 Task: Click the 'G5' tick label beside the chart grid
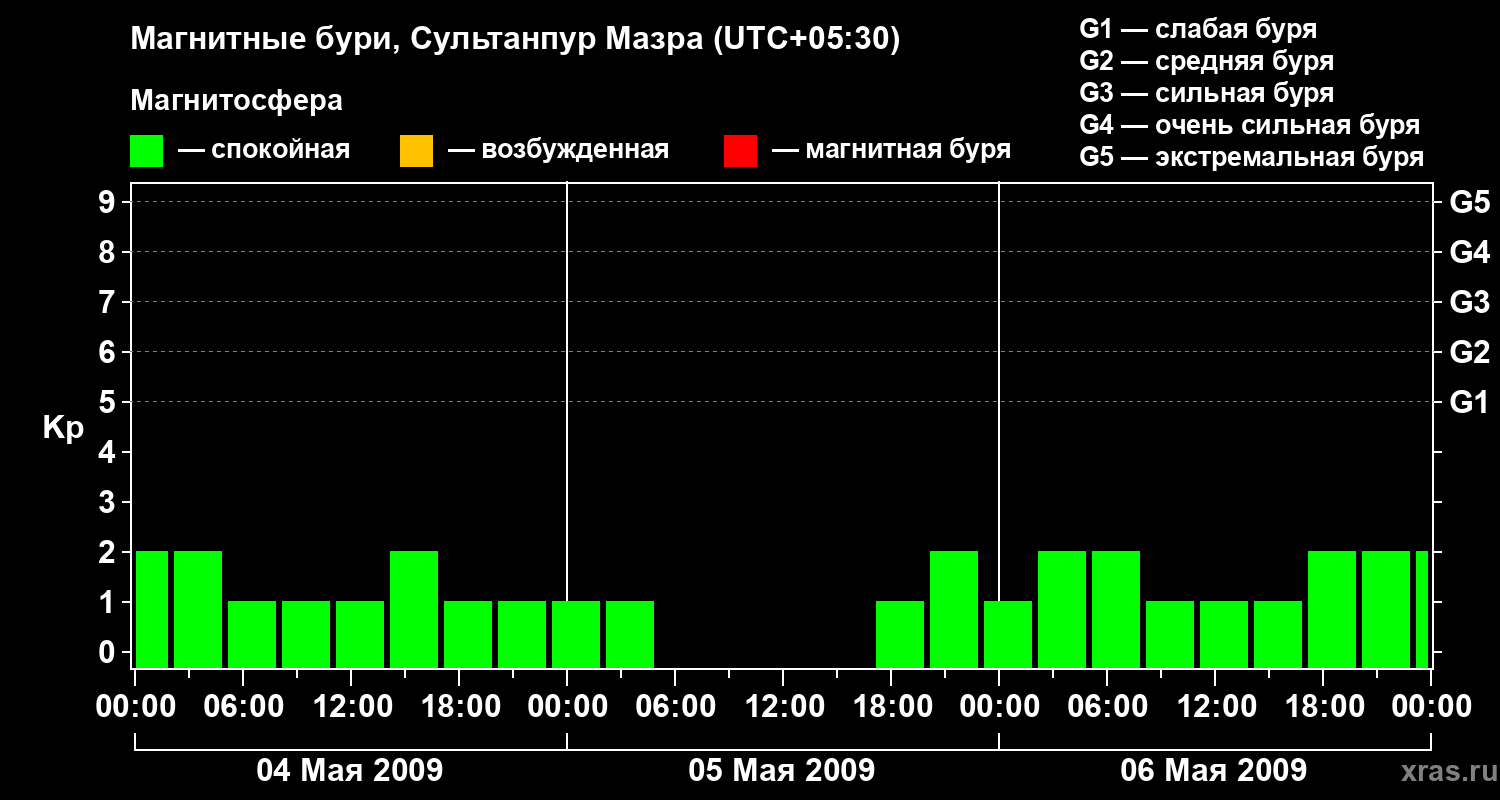1469,202
